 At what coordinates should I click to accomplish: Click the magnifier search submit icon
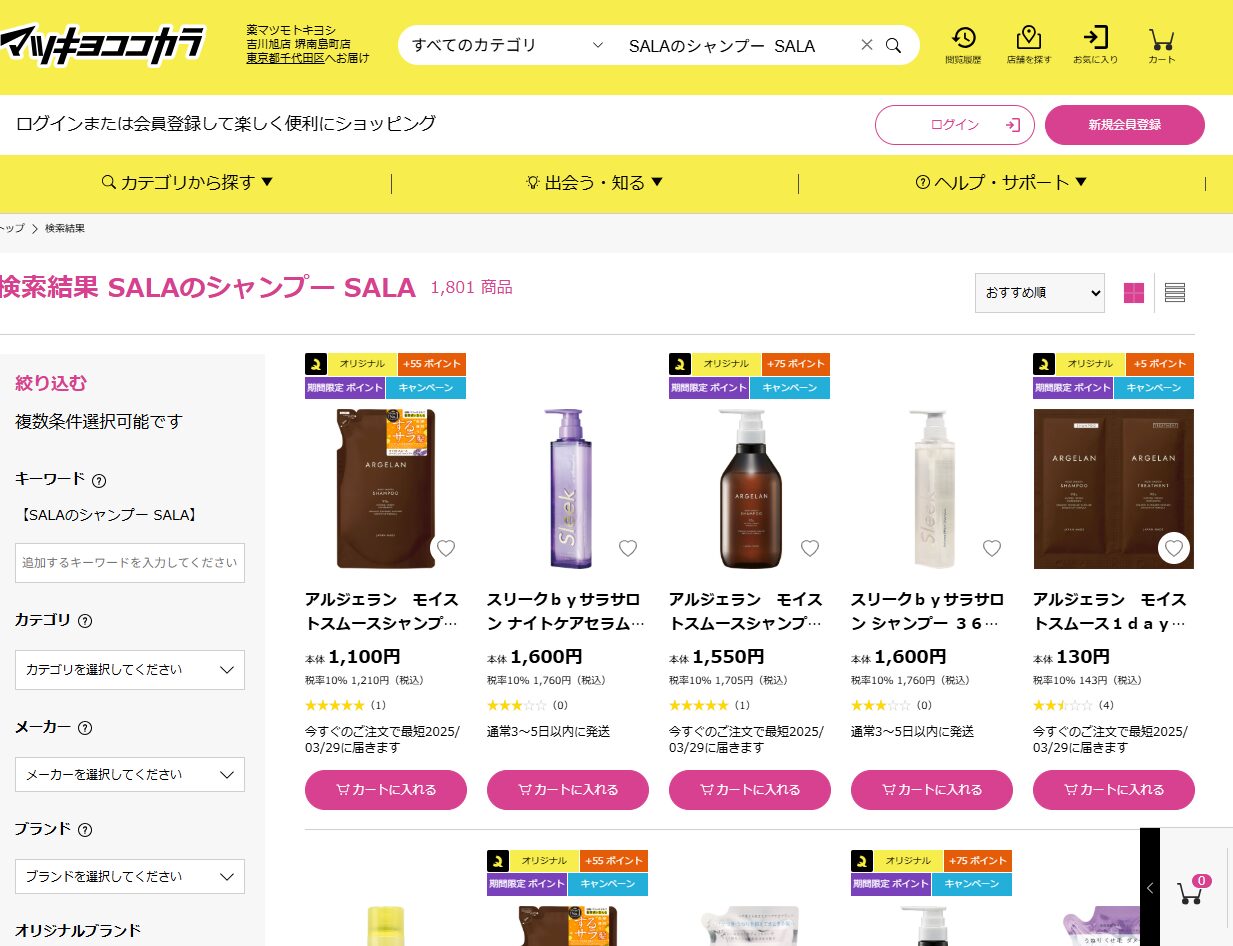coord(894,45)
